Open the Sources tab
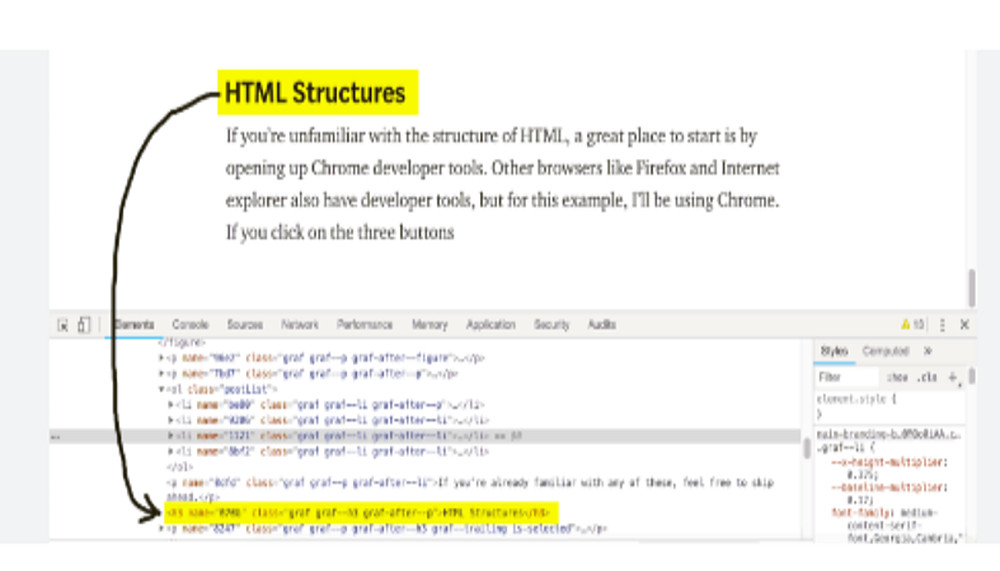 coord(245,325)
